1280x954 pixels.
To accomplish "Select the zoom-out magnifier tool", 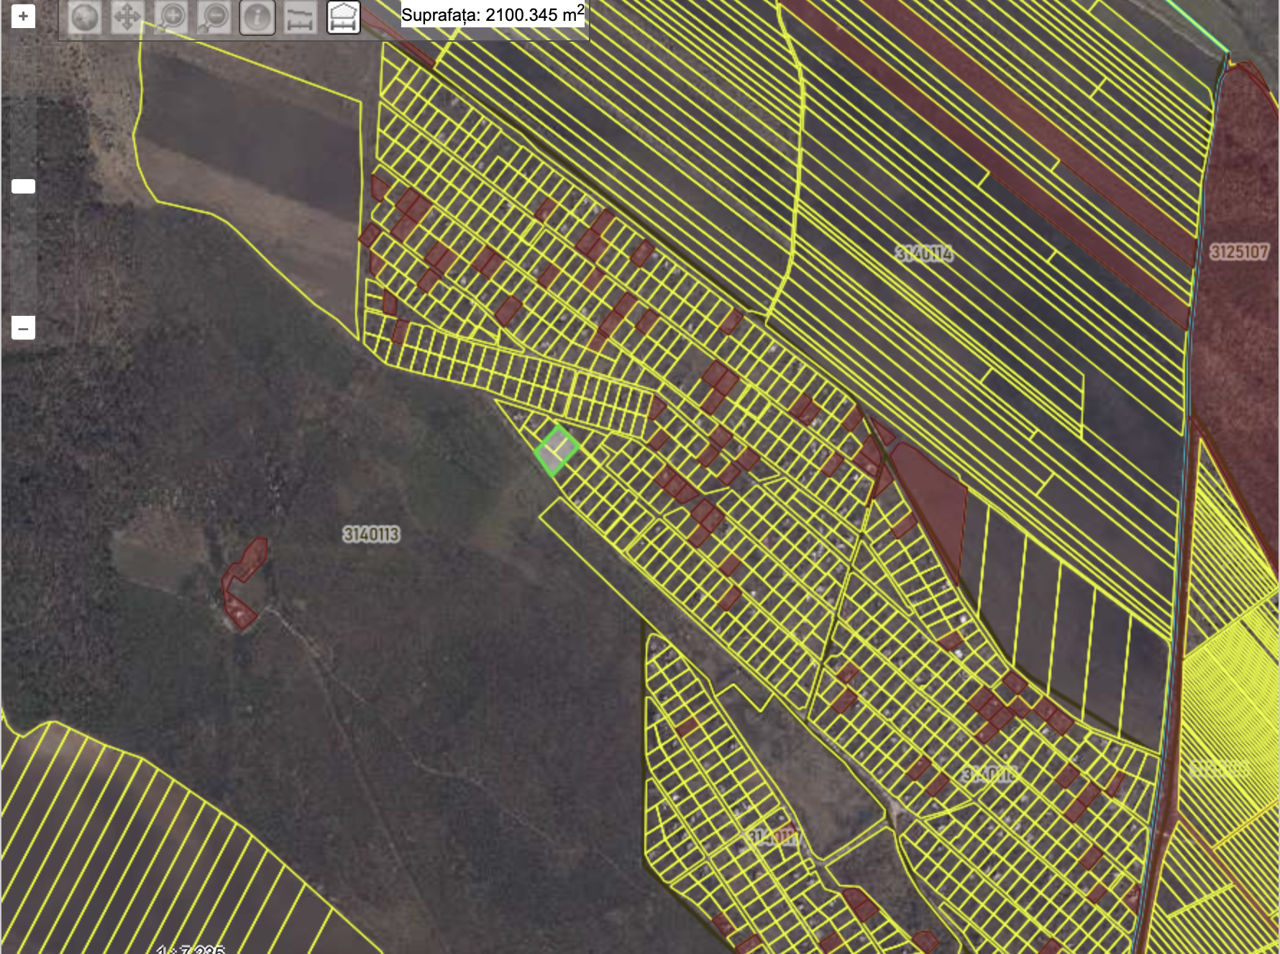I will coord(214,17).
